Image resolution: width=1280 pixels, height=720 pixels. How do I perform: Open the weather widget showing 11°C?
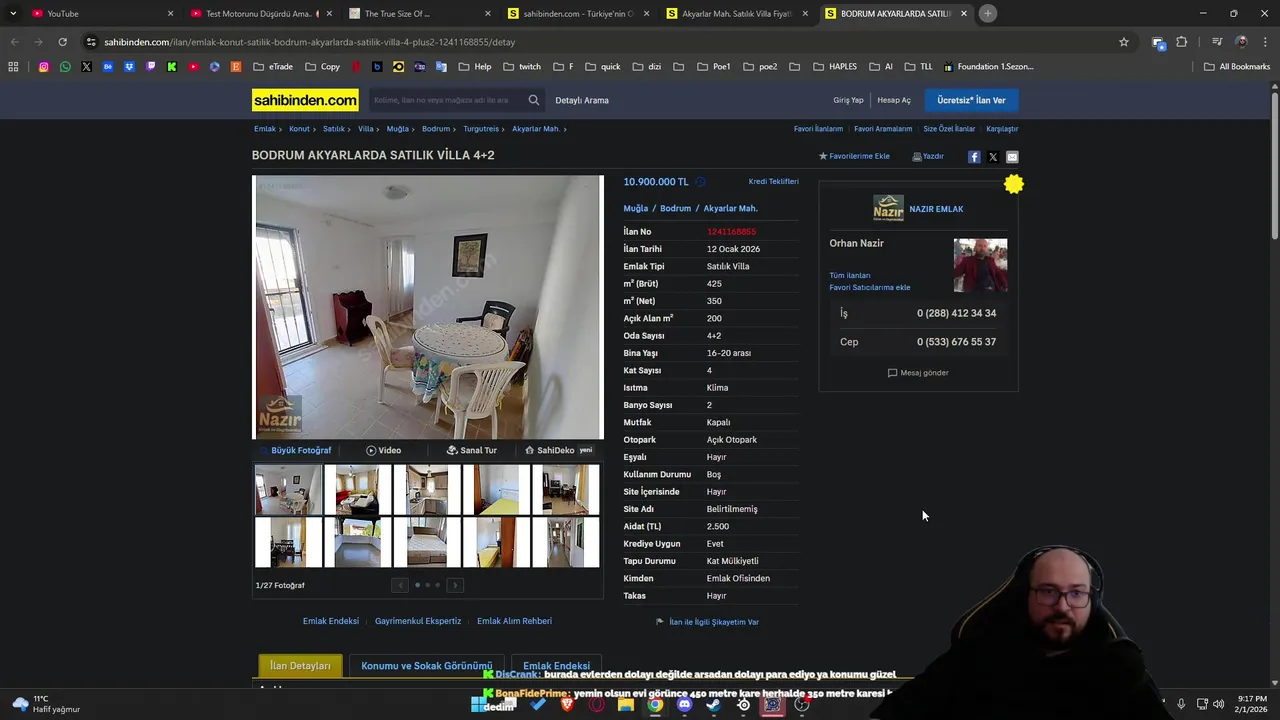tap(45, 704)
